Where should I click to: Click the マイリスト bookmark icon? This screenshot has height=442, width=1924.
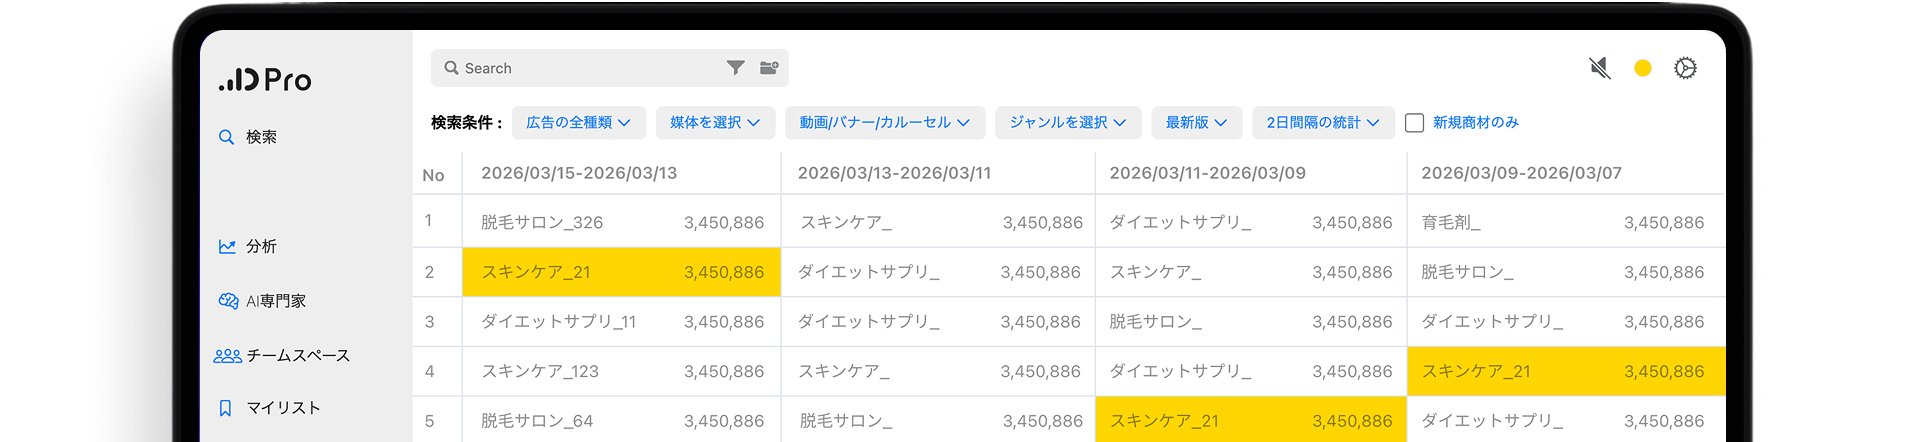tap(226, 408)
